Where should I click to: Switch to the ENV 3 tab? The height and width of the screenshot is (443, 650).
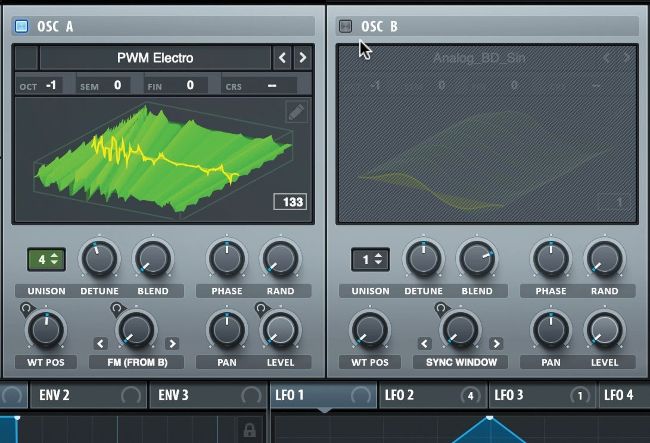click(x=174, y=395)
